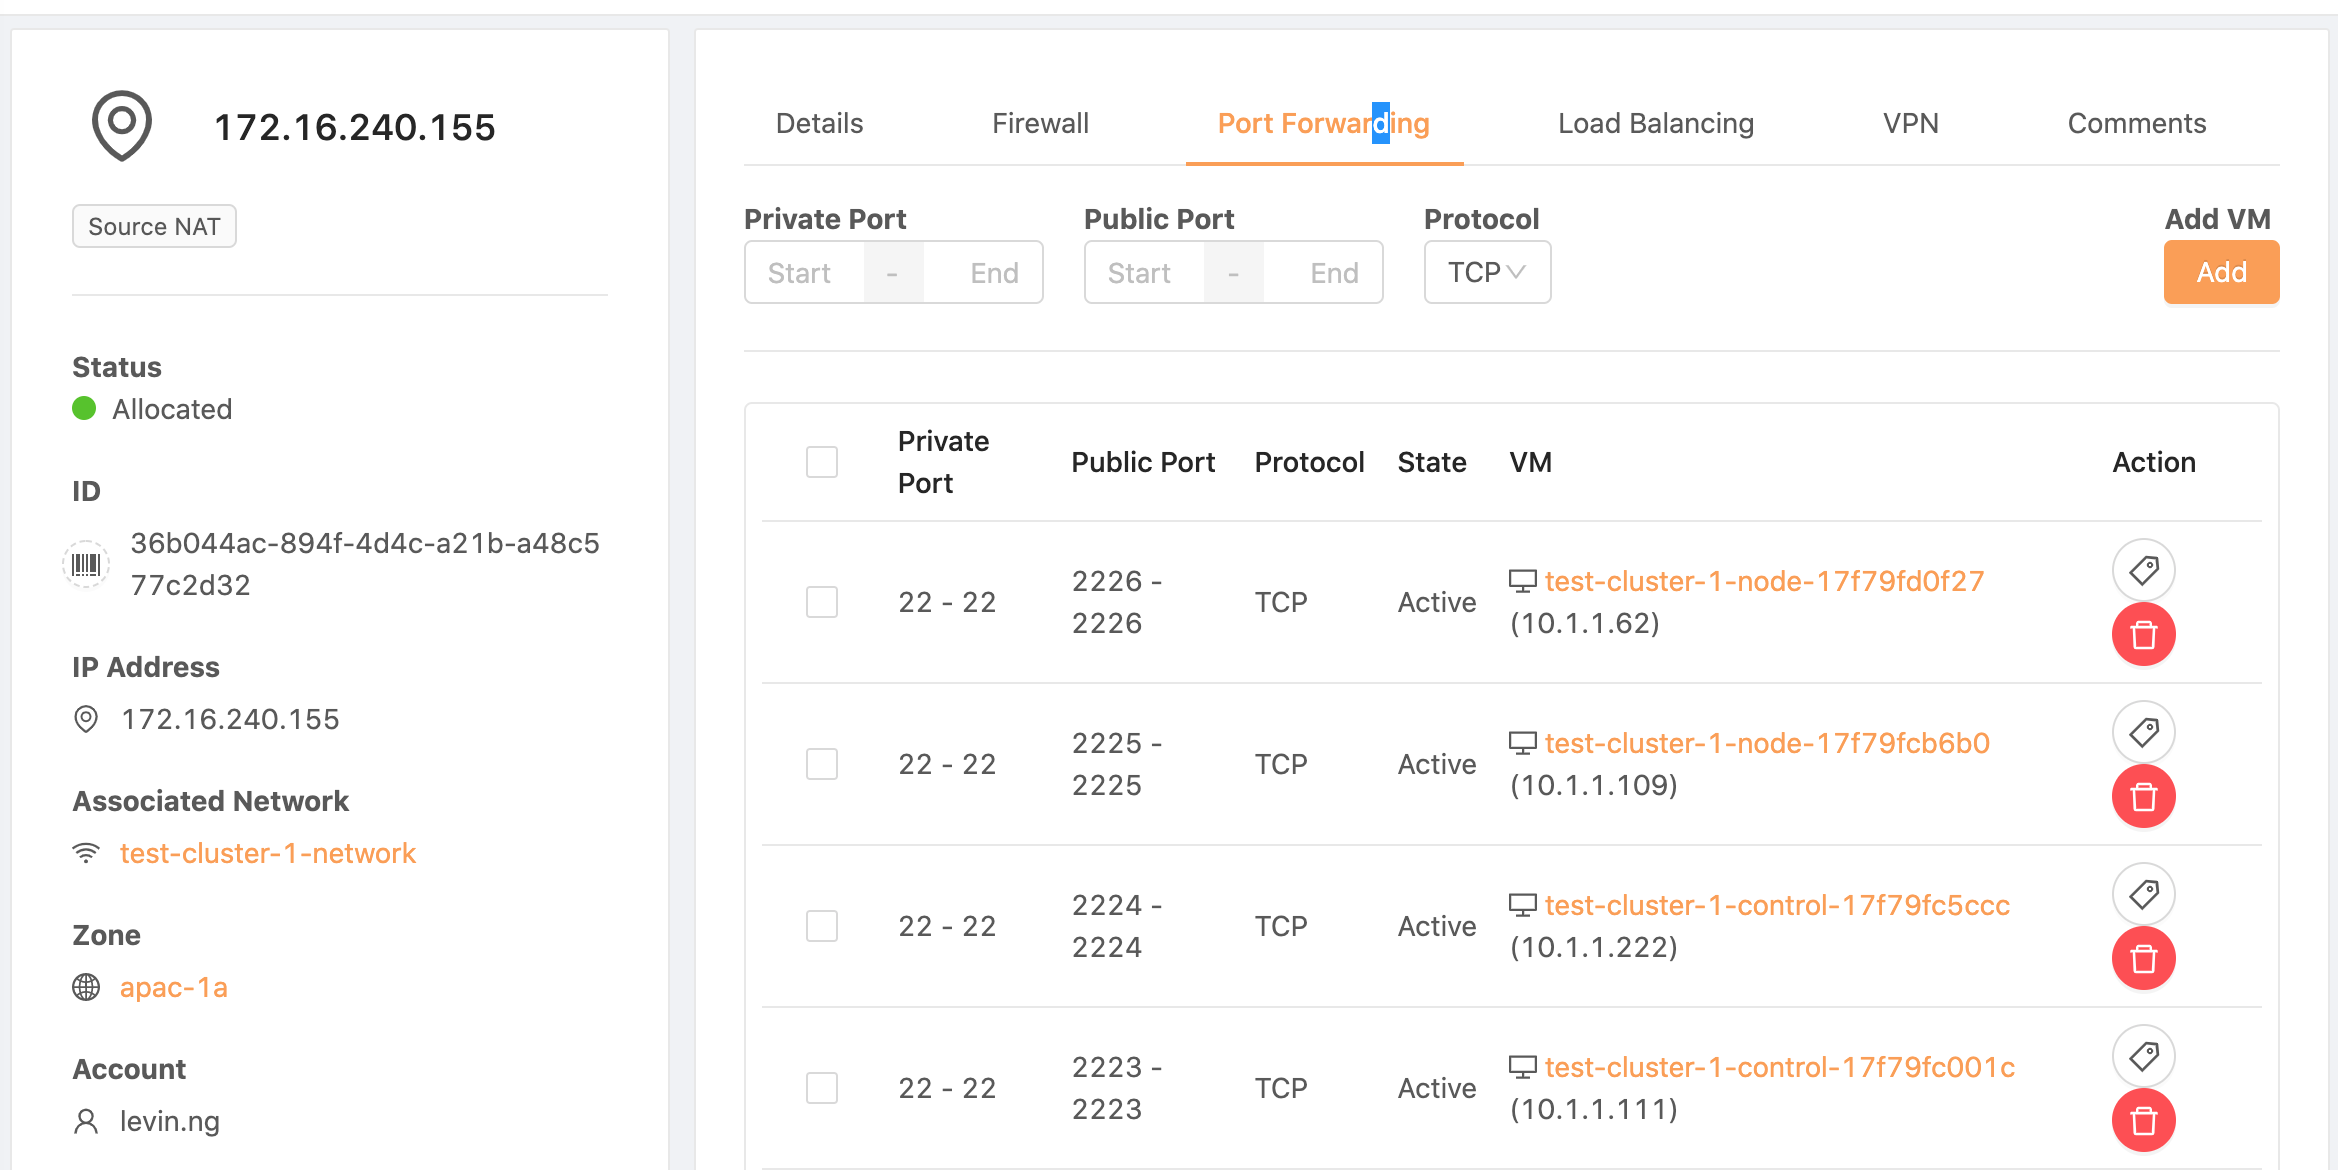Edit tags for the port 2224 rule
Viewport: 2338px width, 1170px height.
[x=2143, y=895]
